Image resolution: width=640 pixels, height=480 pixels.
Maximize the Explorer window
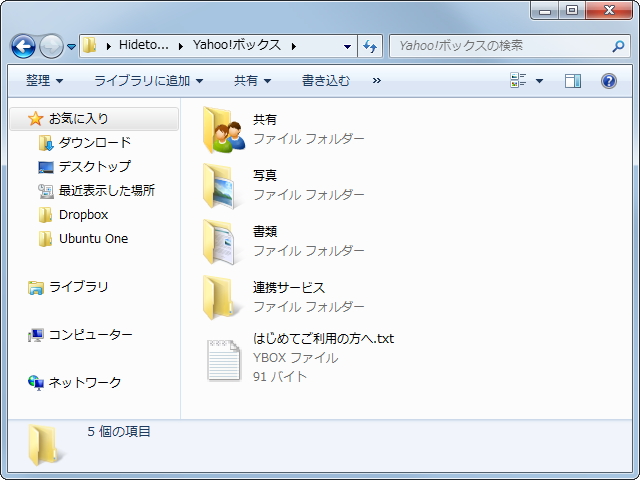tap(572, 11)
